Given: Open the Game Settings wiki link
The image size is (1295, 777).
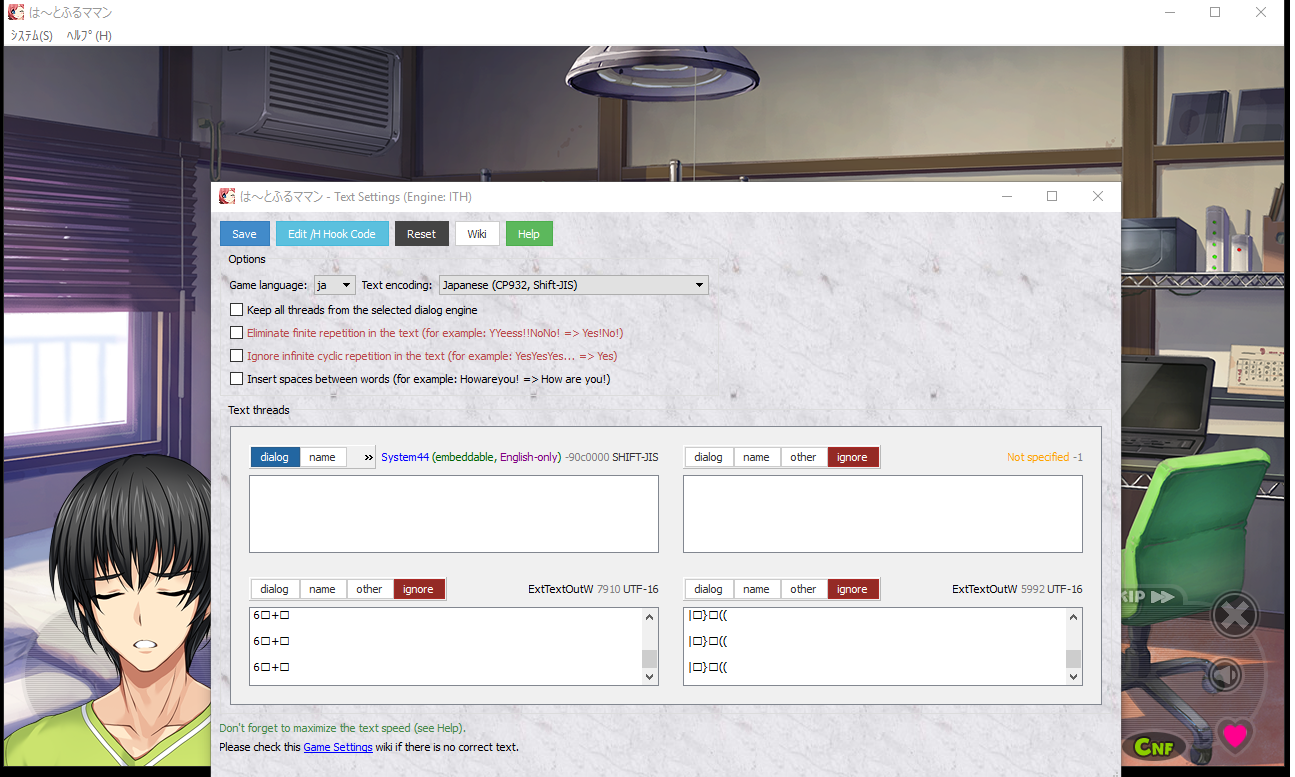Looking at the screenshot, I should pyautogui.click(x=338, y=747).
